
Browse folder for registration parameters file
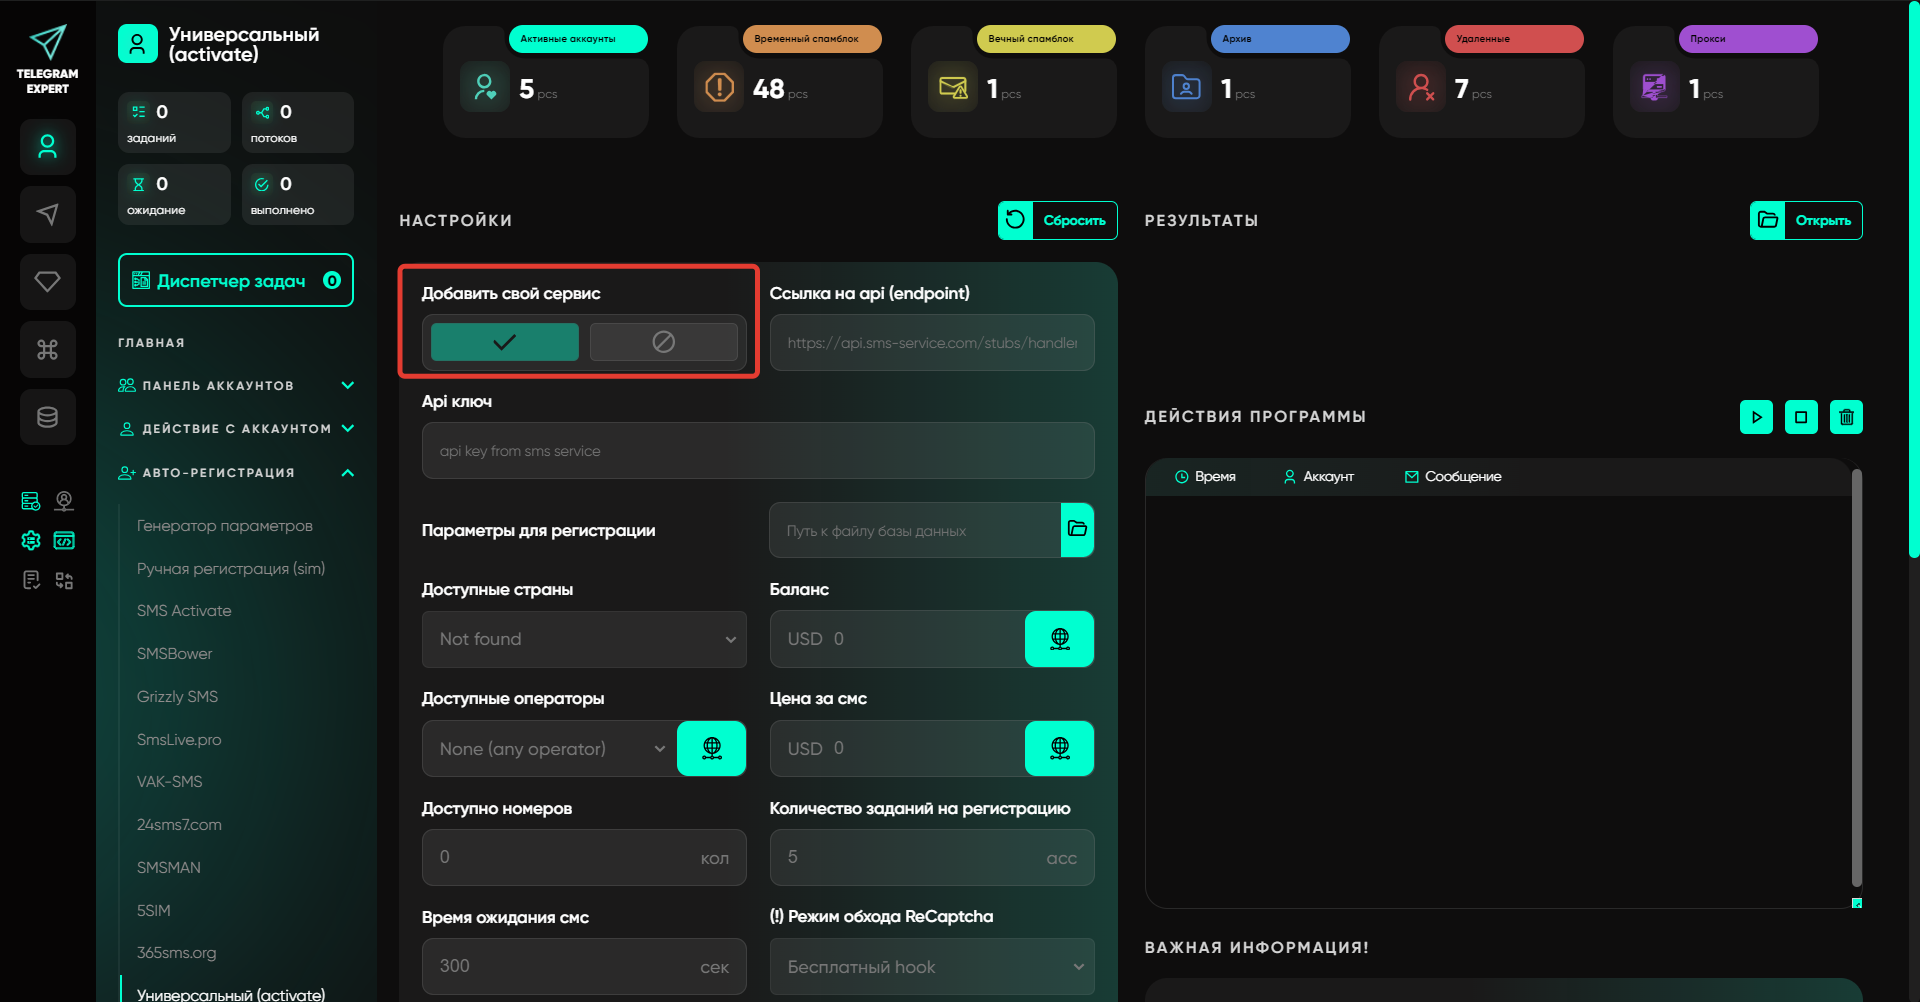click(x=1077, y=530)
